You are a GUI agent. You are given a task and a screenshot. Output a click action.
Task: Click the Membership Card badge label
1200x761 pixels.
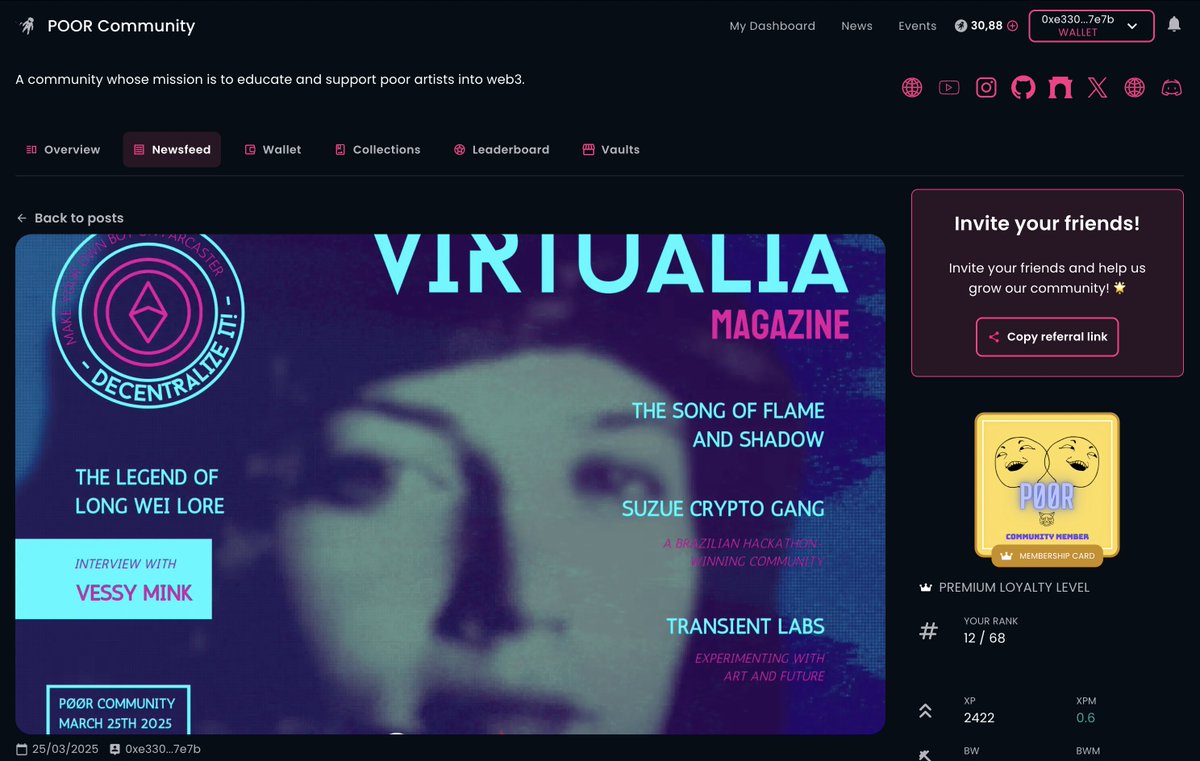pos(1046,556)
